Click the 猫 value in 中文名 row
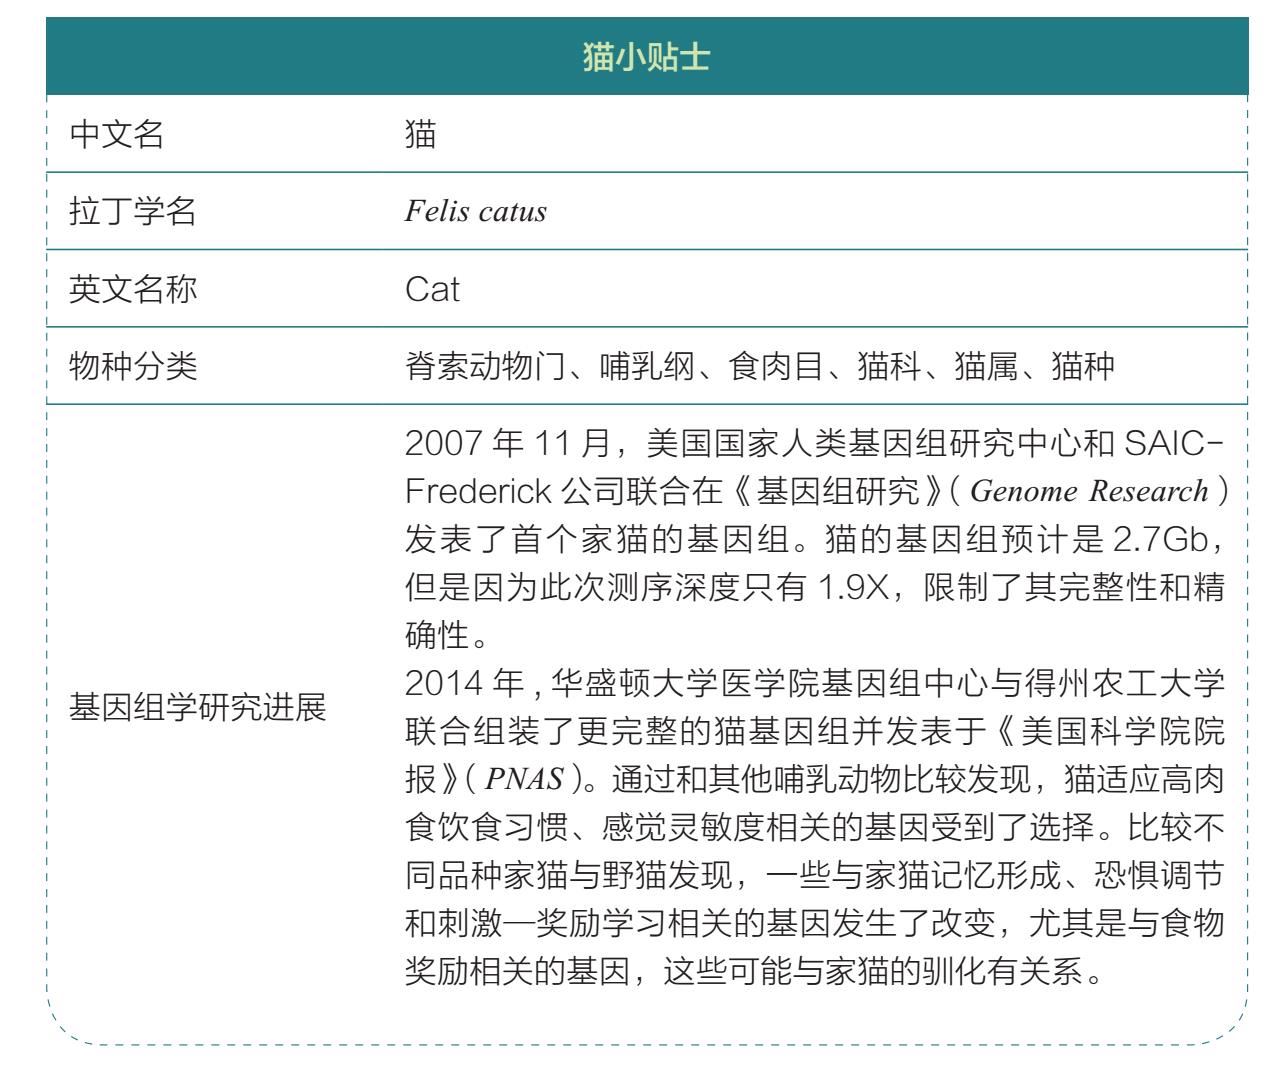The width and height of the screenshot is (1280, 1072). tap(421, 134)
